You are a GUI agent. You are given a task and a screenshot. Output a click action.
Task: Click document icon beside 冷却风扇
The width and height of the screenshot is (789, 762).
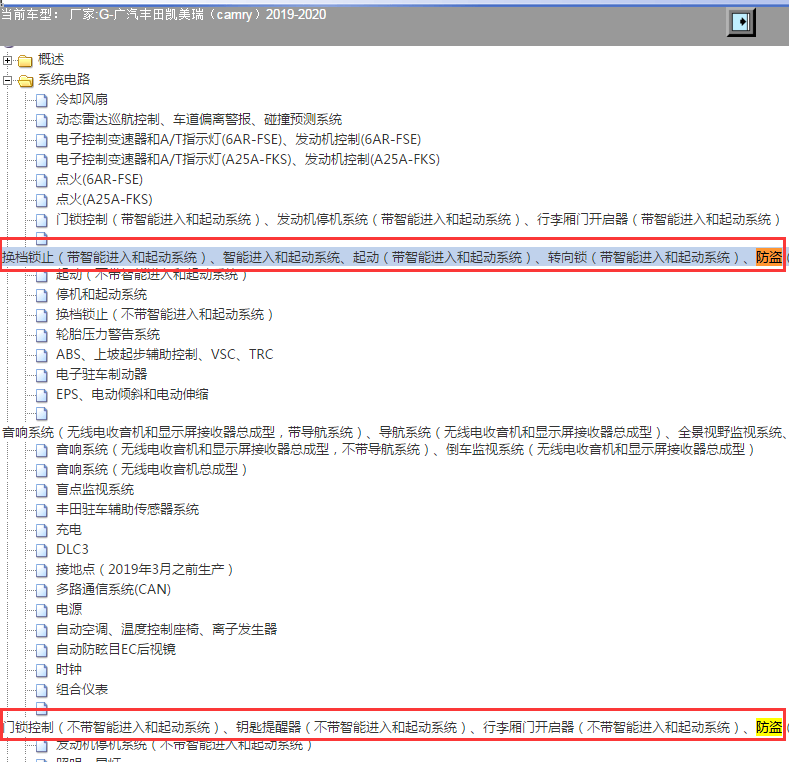coord(42,100)
